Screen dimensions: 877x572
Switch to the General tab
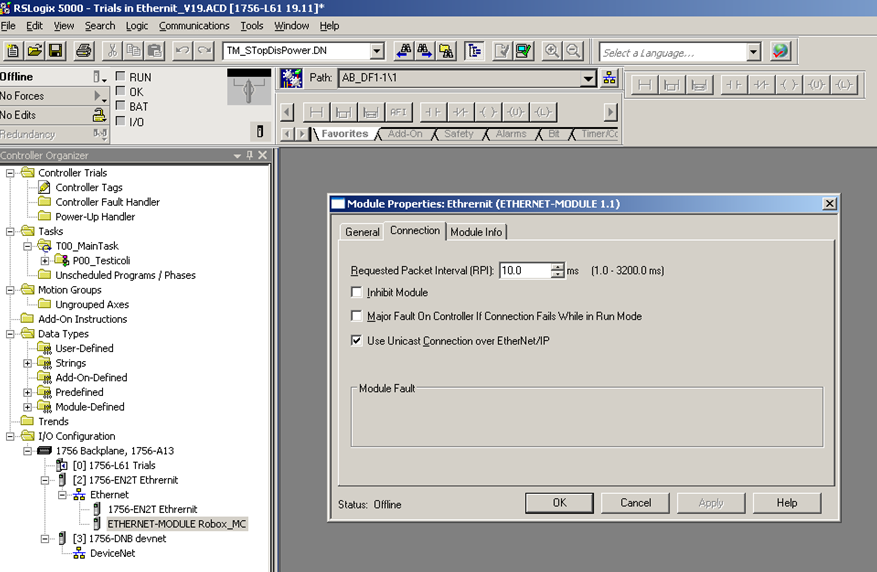click(362, 231)
